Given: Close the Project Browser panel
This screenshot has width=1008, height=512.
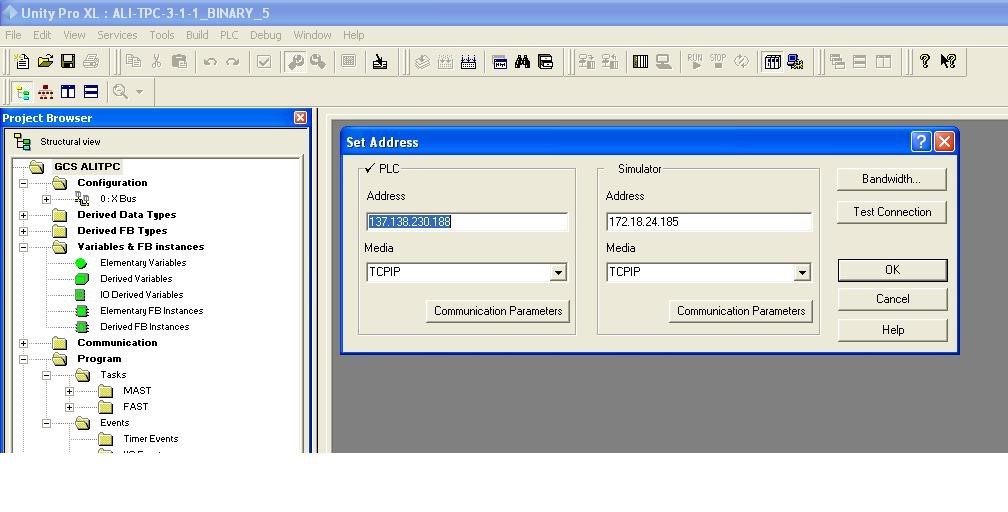Looking at the screenshot, I should pyautogui.click(x=300, y=118).
